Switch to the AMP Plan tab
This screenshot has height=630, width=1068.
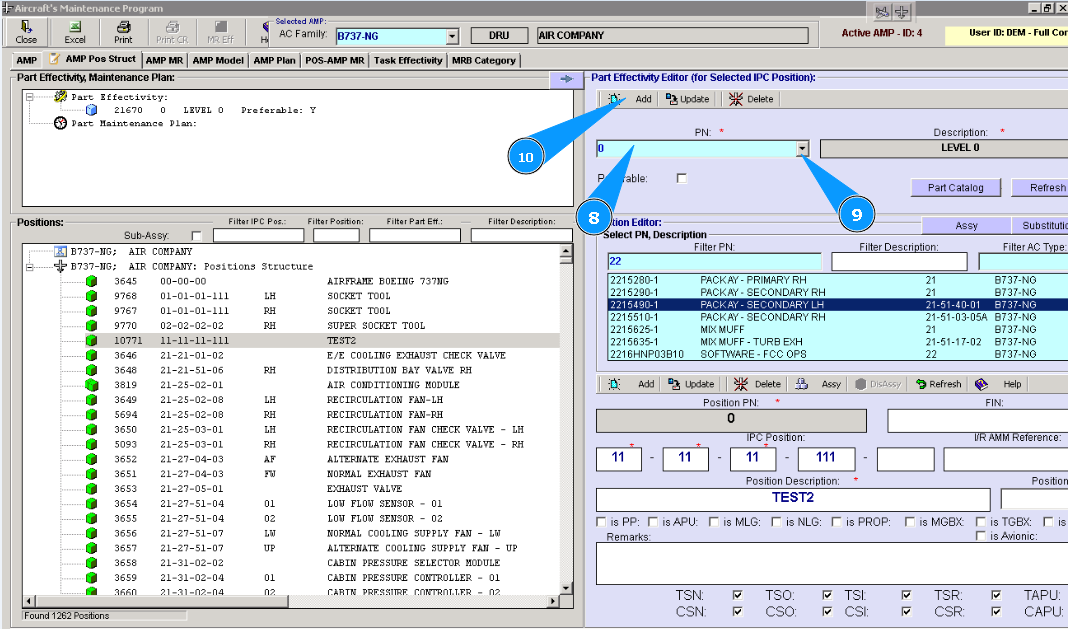pos(274,60)
